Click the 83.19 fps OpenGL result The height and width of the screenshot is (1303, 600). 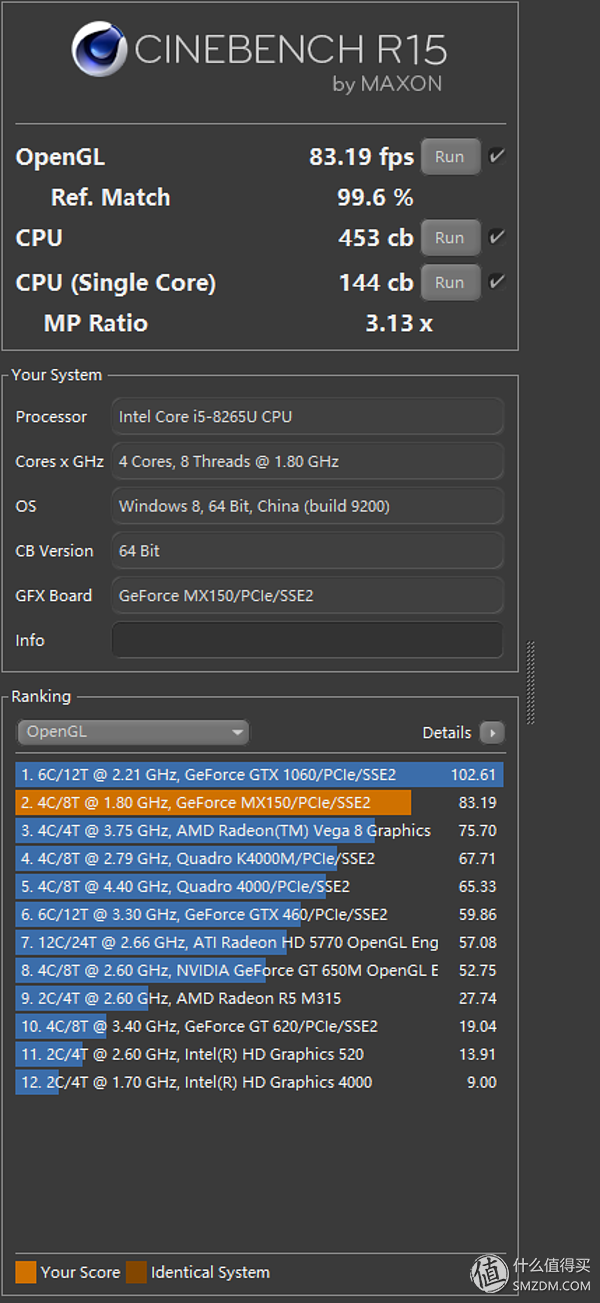[361, 157]
